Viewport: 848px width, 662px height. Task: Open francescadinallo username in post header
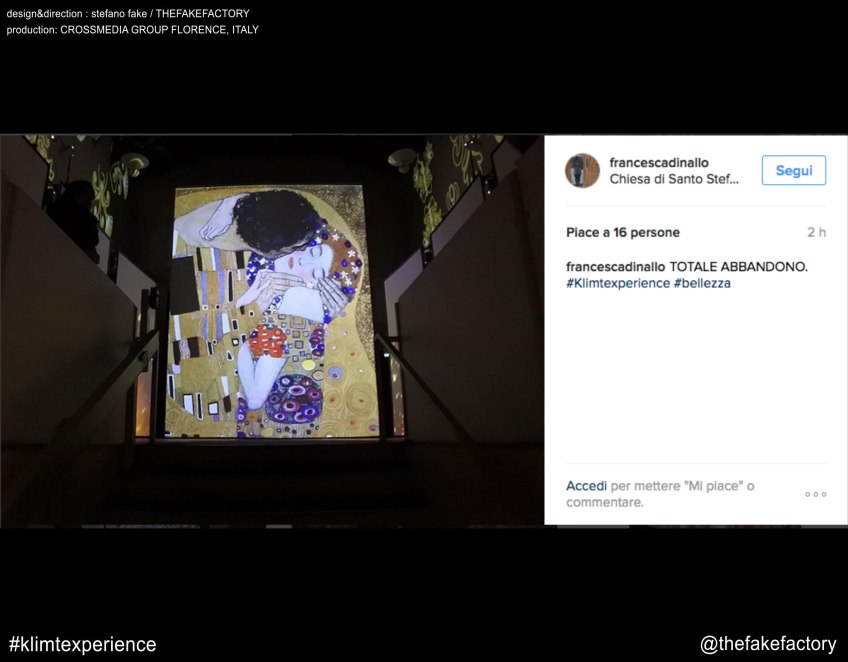click(659, 162)
